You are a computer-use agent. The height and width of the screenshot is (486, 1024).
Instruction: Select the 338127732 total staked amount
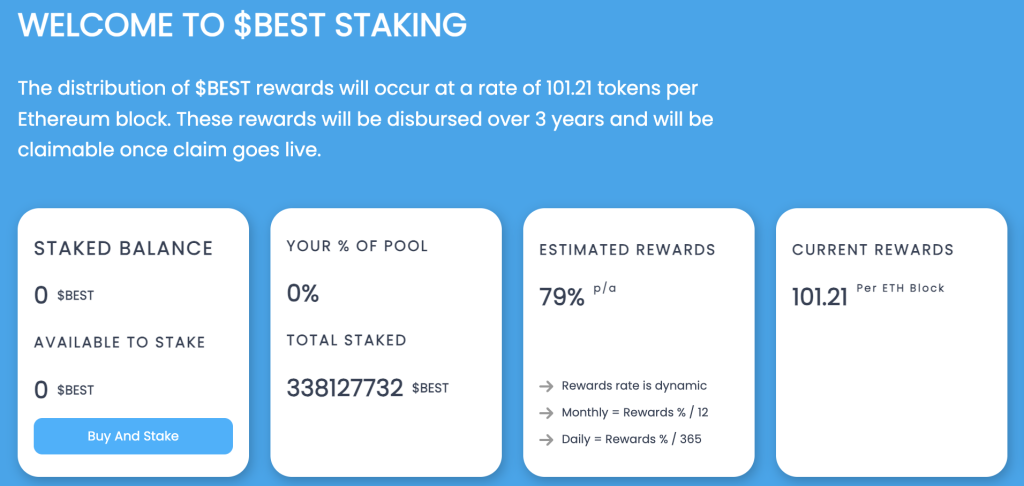[x=345, y=387]
